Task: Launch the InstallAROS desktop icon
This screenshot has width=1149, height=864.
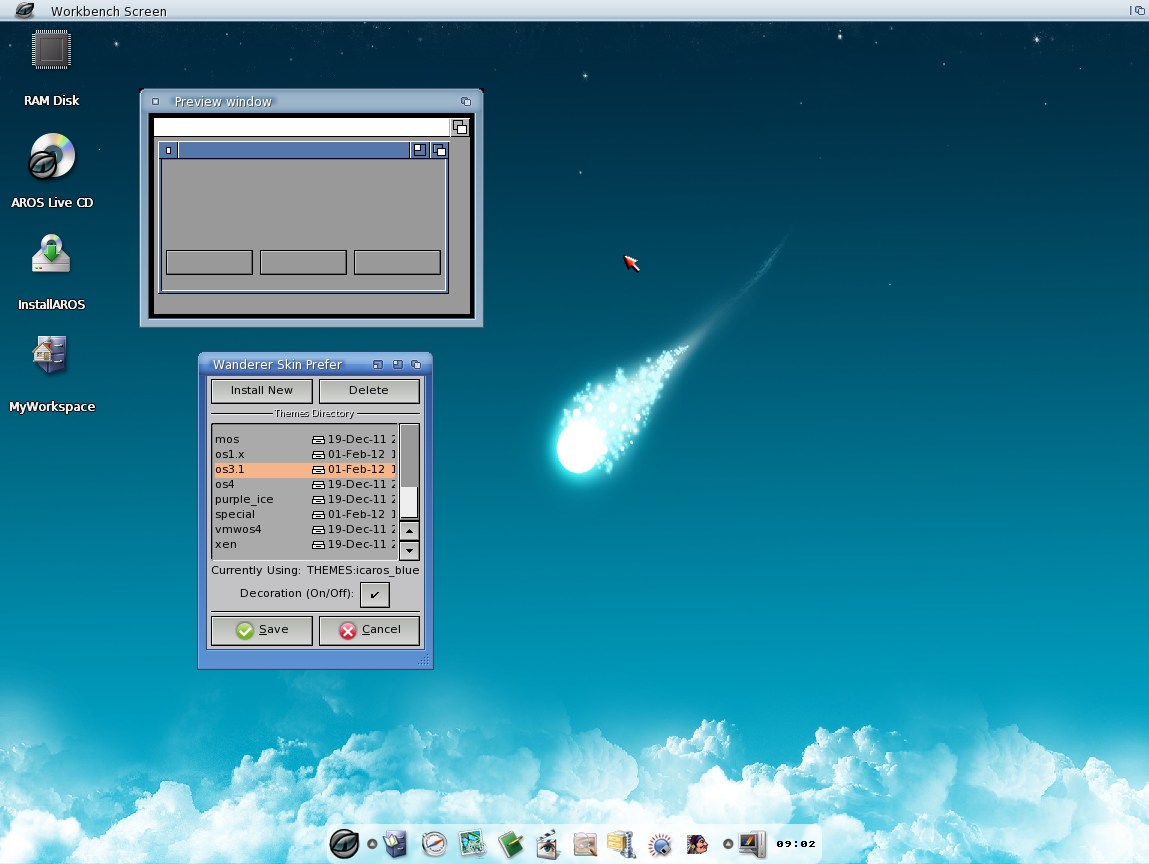Action: (51, 255)
